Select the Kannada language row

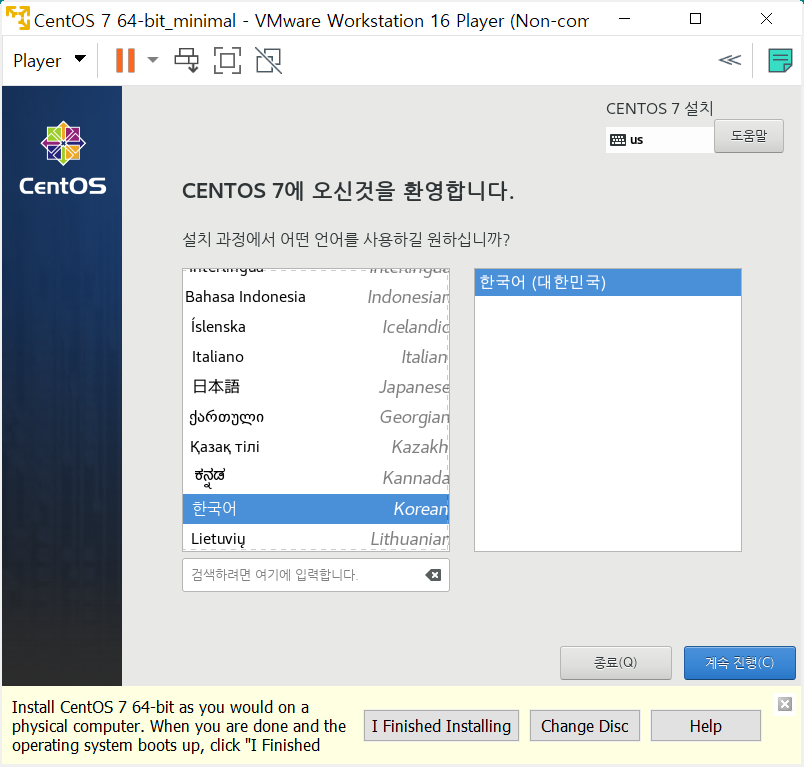[x=316, y=477]
